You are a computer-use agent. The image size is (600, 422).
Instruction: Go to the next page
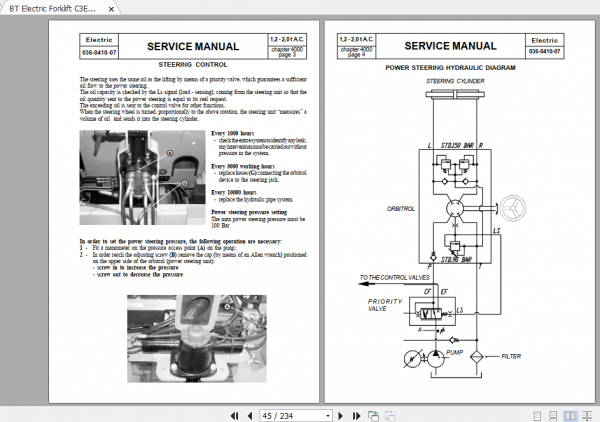(341, 415)
